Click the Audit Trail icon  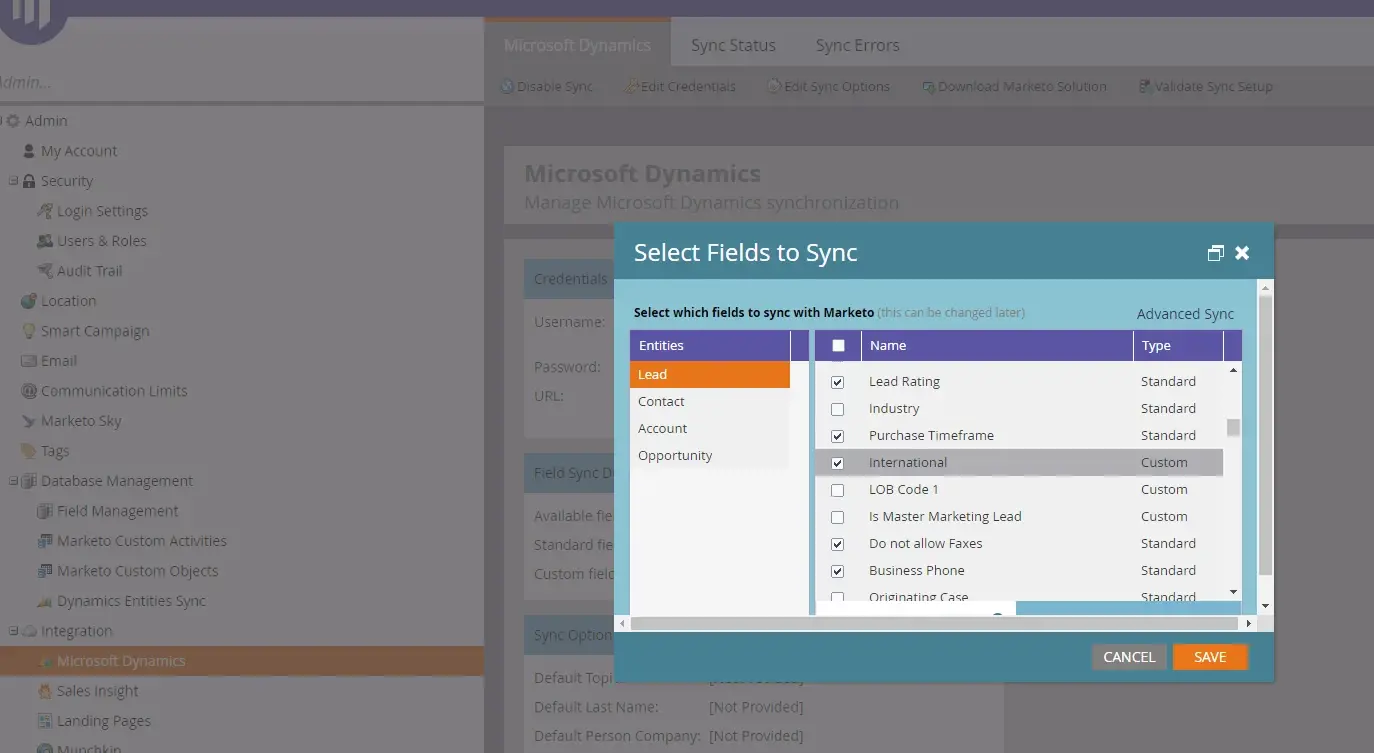tap(45, 271)
